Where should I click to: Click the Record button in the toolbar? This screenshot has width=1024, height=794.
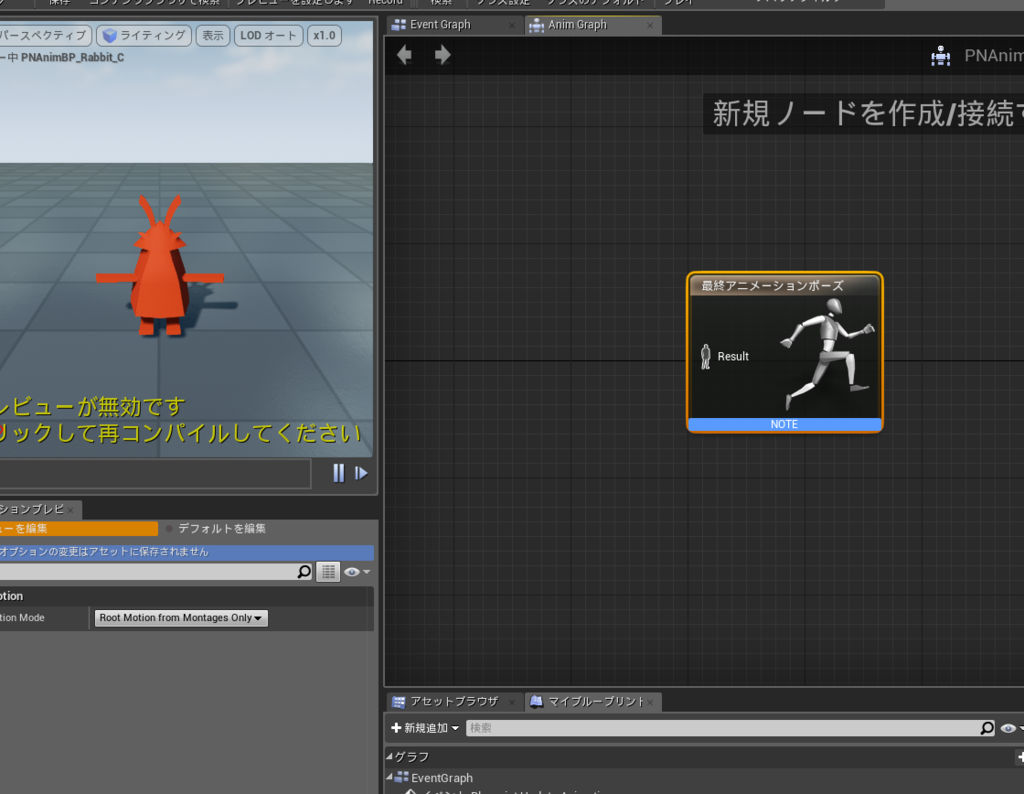[385, 3]
